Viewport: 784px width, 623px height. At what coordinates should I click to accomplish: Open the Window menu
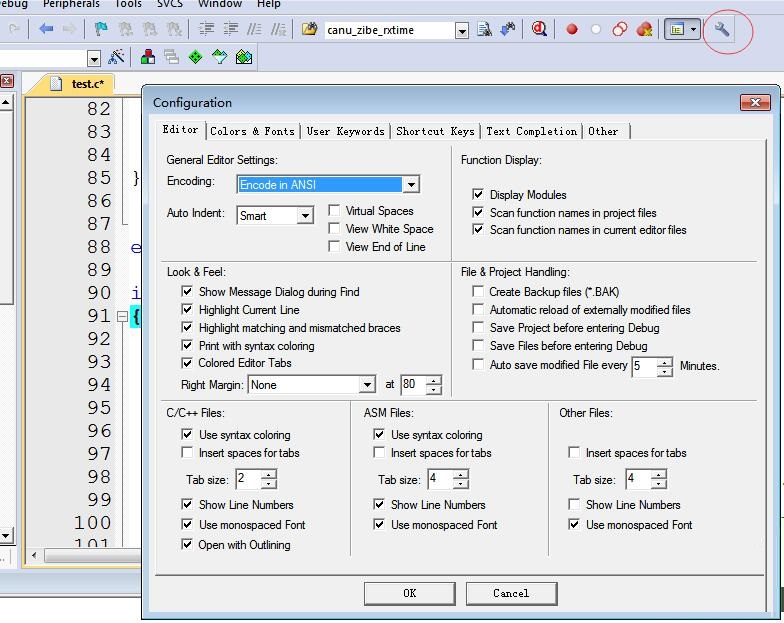point(220,4)
